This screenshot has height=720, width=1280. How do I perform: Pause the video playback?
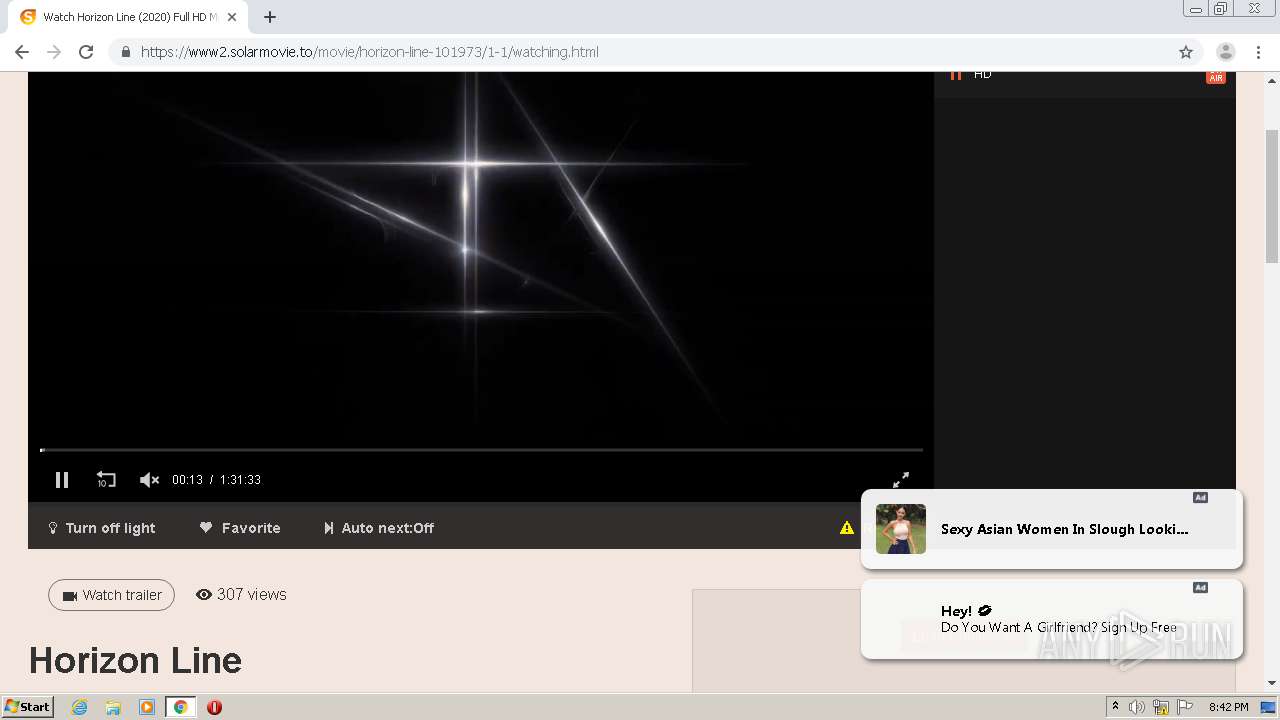pyautogui.click(x=62, y=480)
